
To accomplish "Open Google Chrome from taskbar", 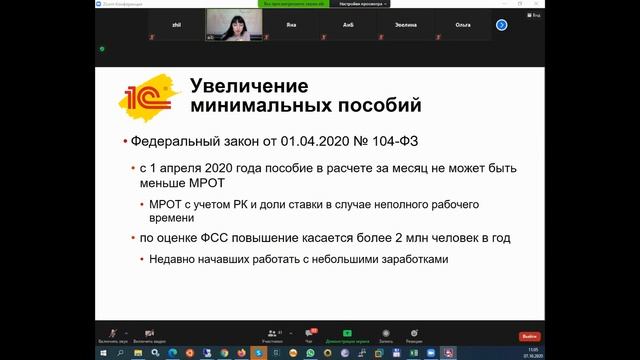I will (x=224, y=353).
